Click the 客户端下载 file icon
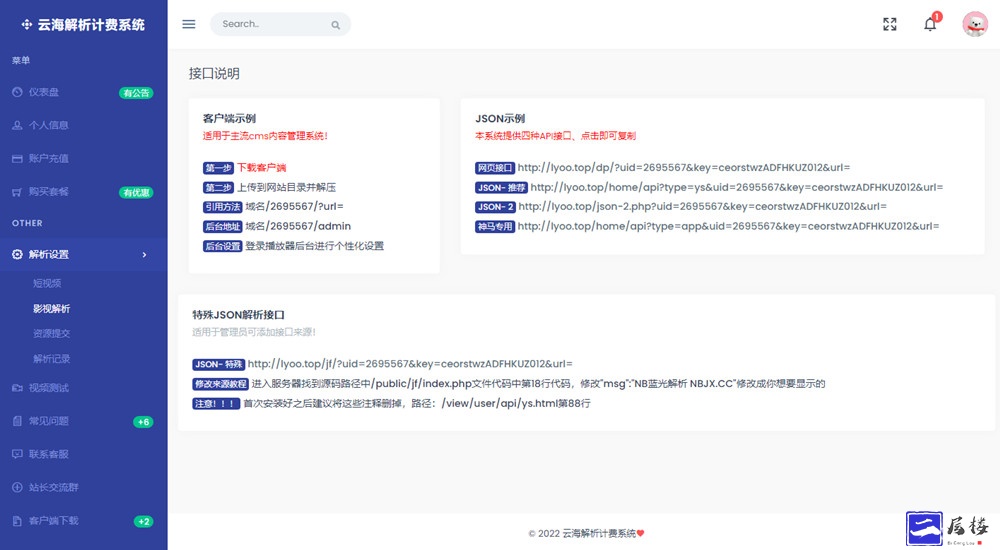 pos(17,521)
